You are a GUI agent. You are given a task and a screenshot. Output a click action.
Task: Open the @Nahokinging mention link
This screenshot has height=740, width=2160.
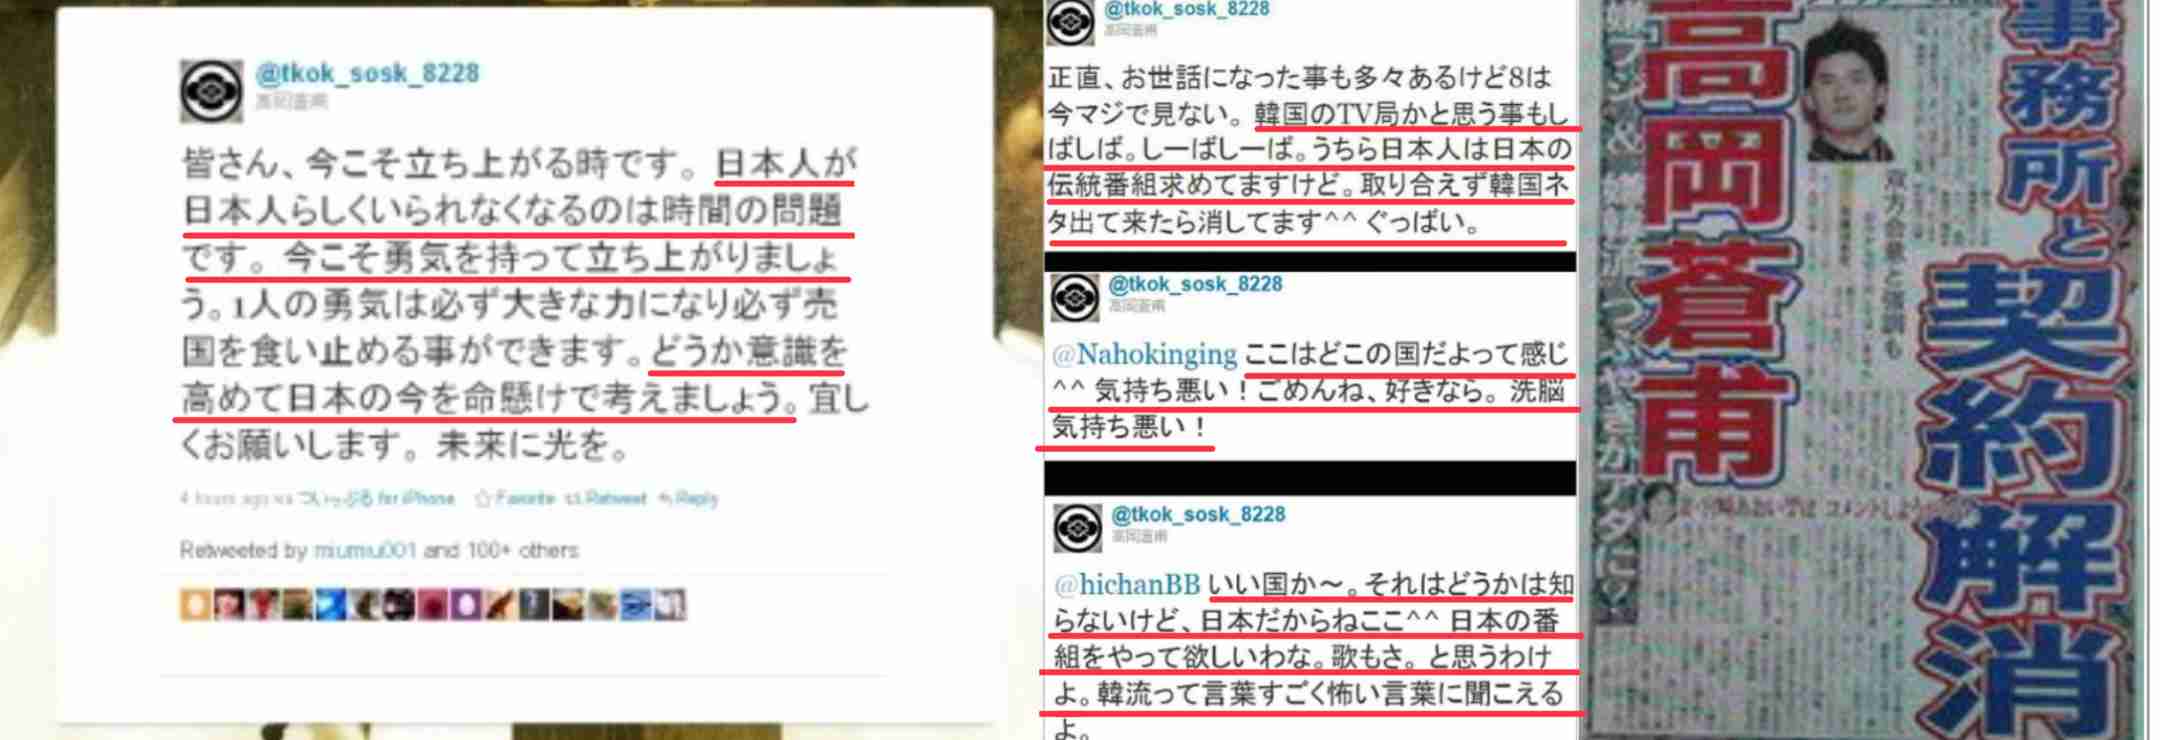1144,354
